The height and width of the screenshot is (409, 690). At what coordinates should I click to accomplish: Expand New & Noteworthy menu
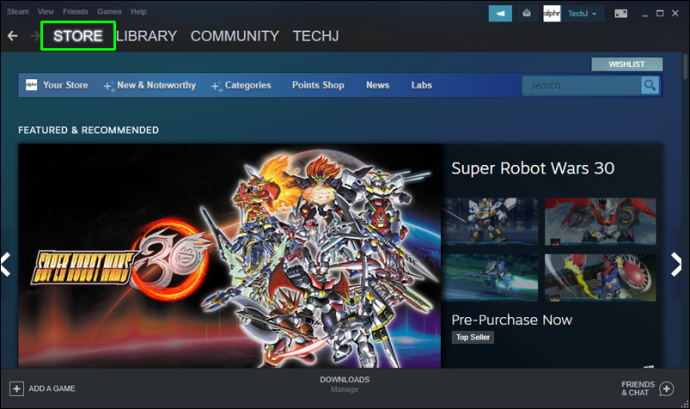(150, 85)
